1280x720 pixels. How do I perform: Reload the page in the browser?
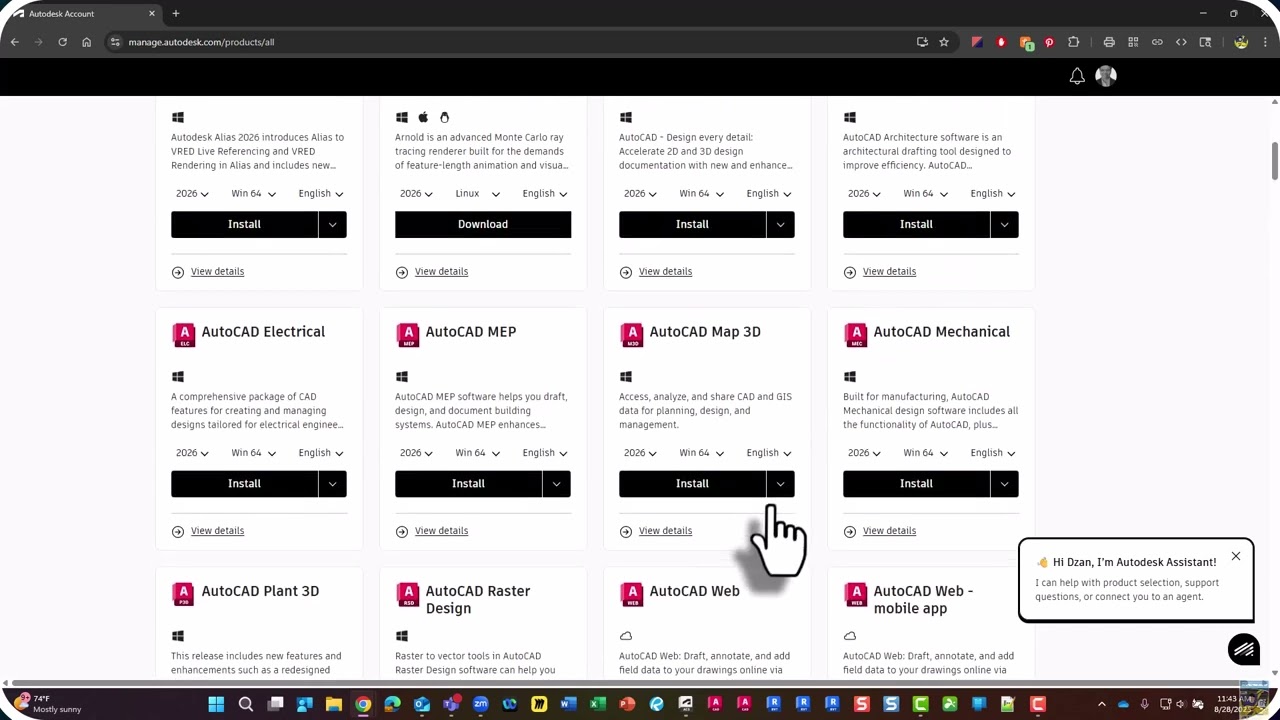pyautogui.click(x=62, y=42)
